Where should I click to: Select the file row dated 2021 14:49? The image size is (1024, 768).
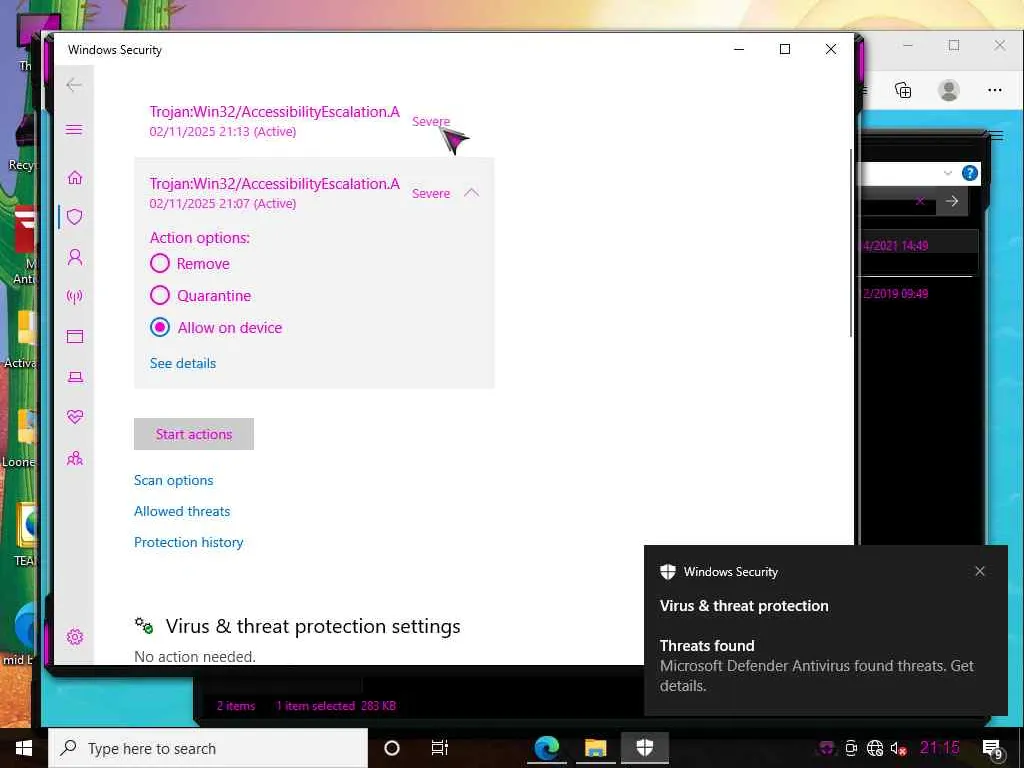(919, 246)
